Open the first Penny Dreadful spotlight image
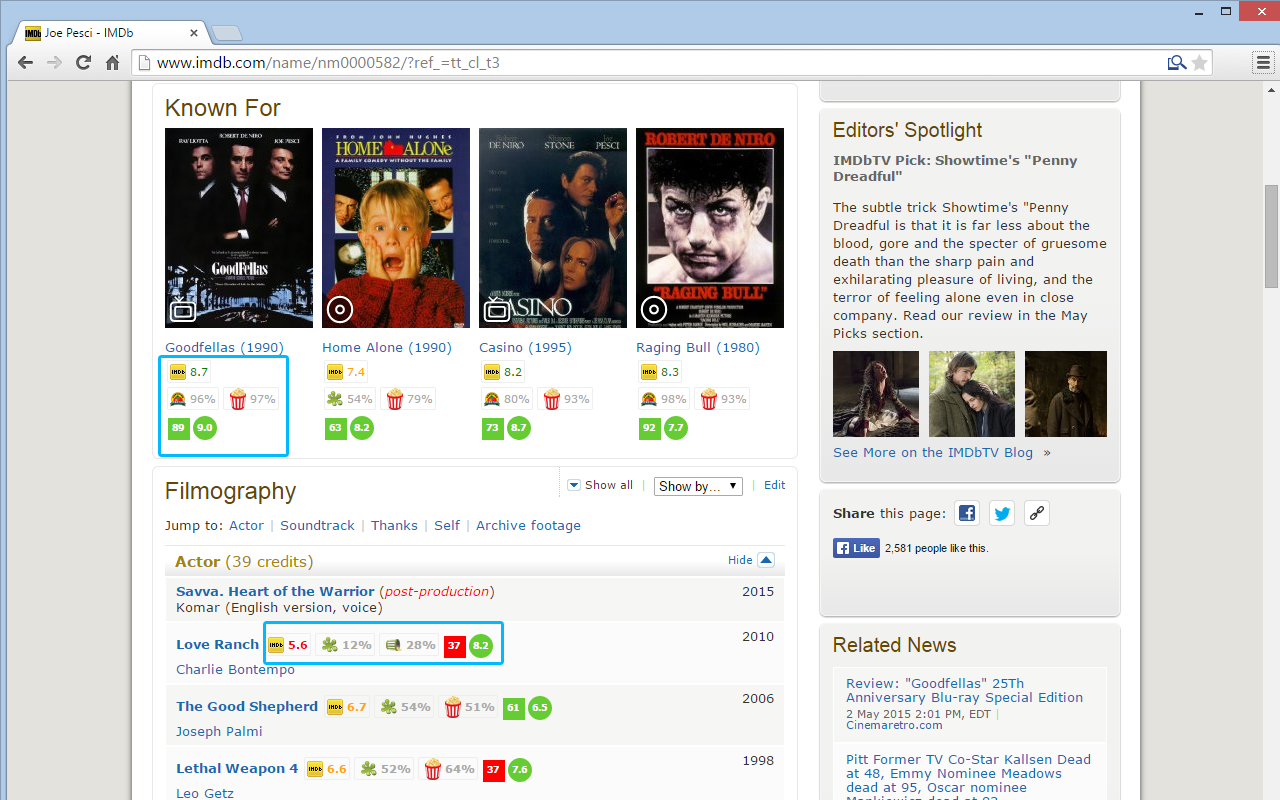This screenshot has width=1280, height=800. tap(876, 394)
